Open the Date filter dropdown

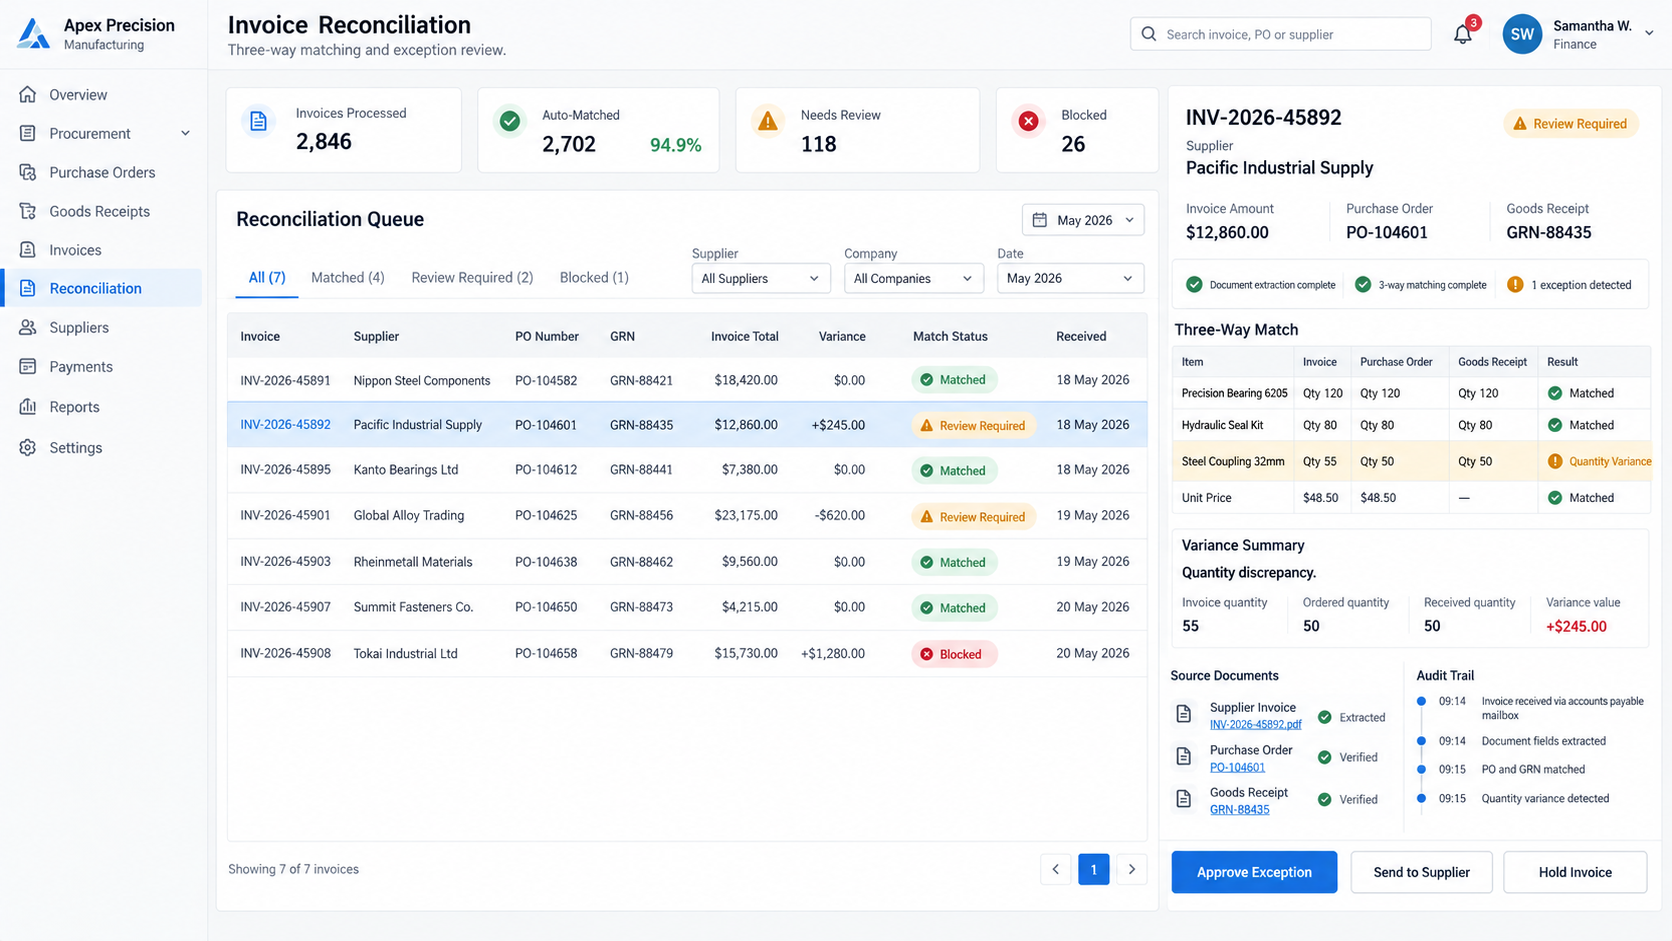(1070, 278)
